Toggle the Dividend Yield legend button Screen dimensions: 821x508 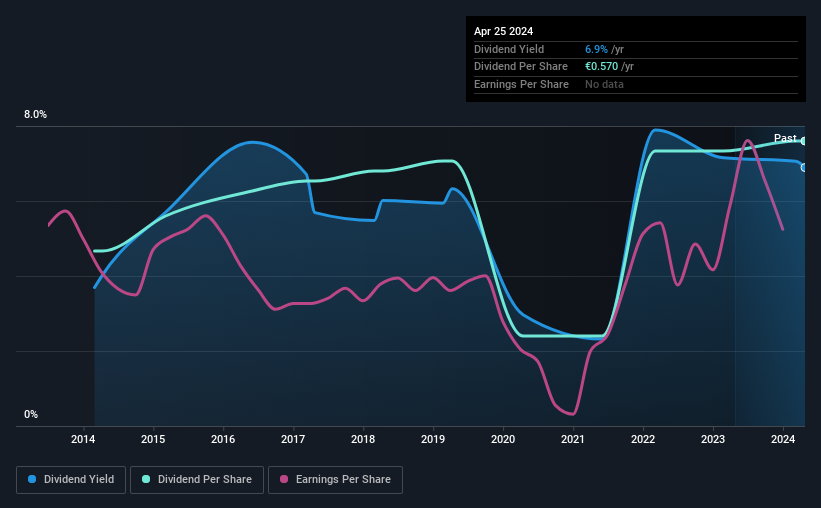tap(71, 480)
